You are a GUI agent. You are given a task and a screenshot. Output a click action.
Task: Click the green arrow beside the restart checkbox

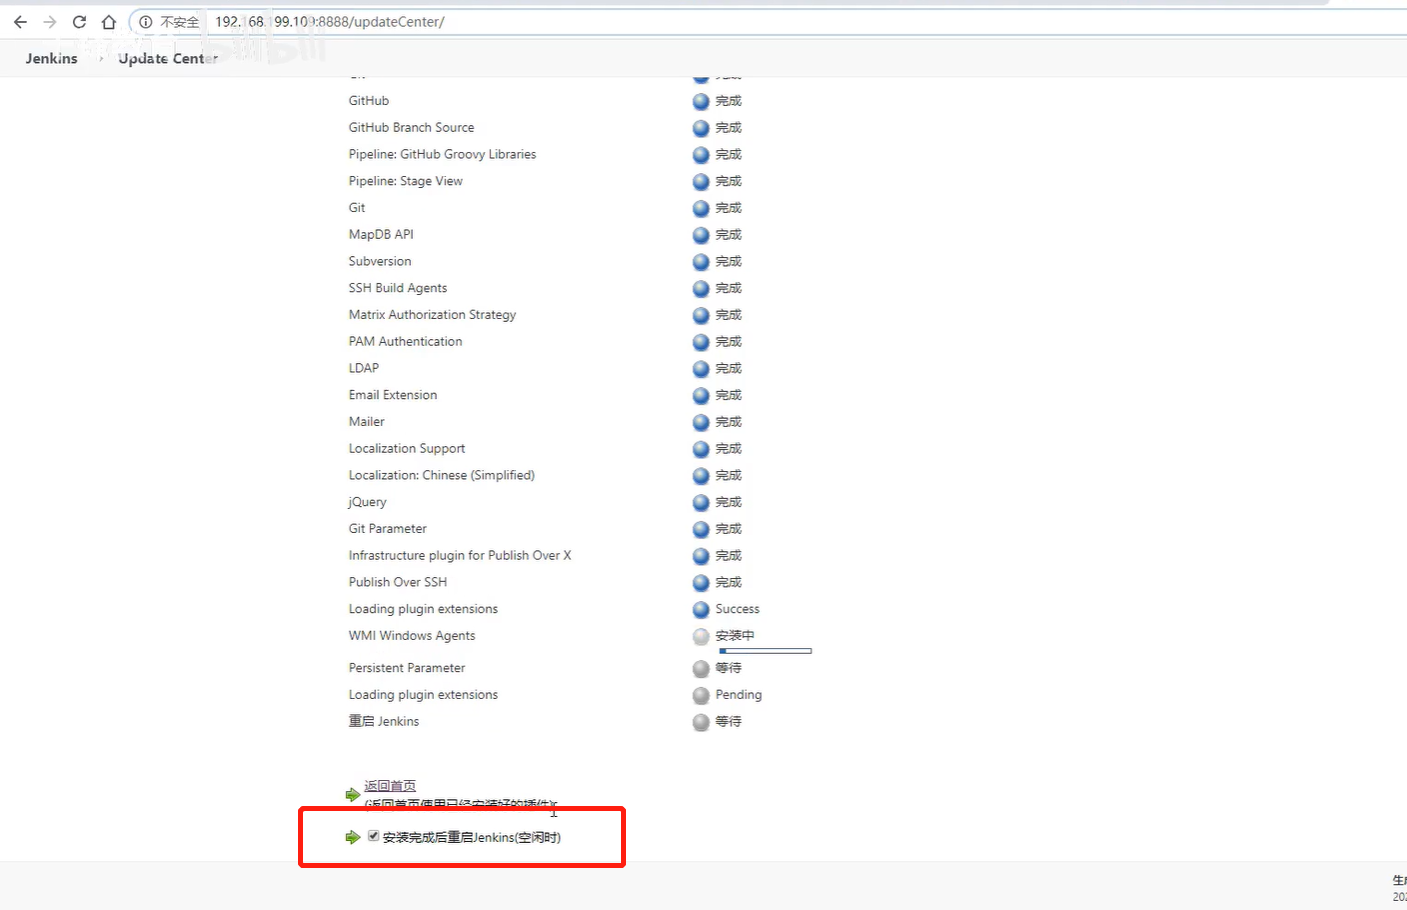click(352, 837)
